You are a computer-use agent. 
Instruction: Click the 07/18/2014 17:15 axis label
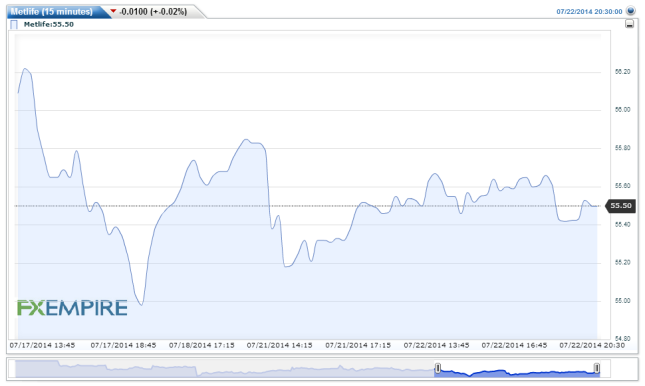202,345
